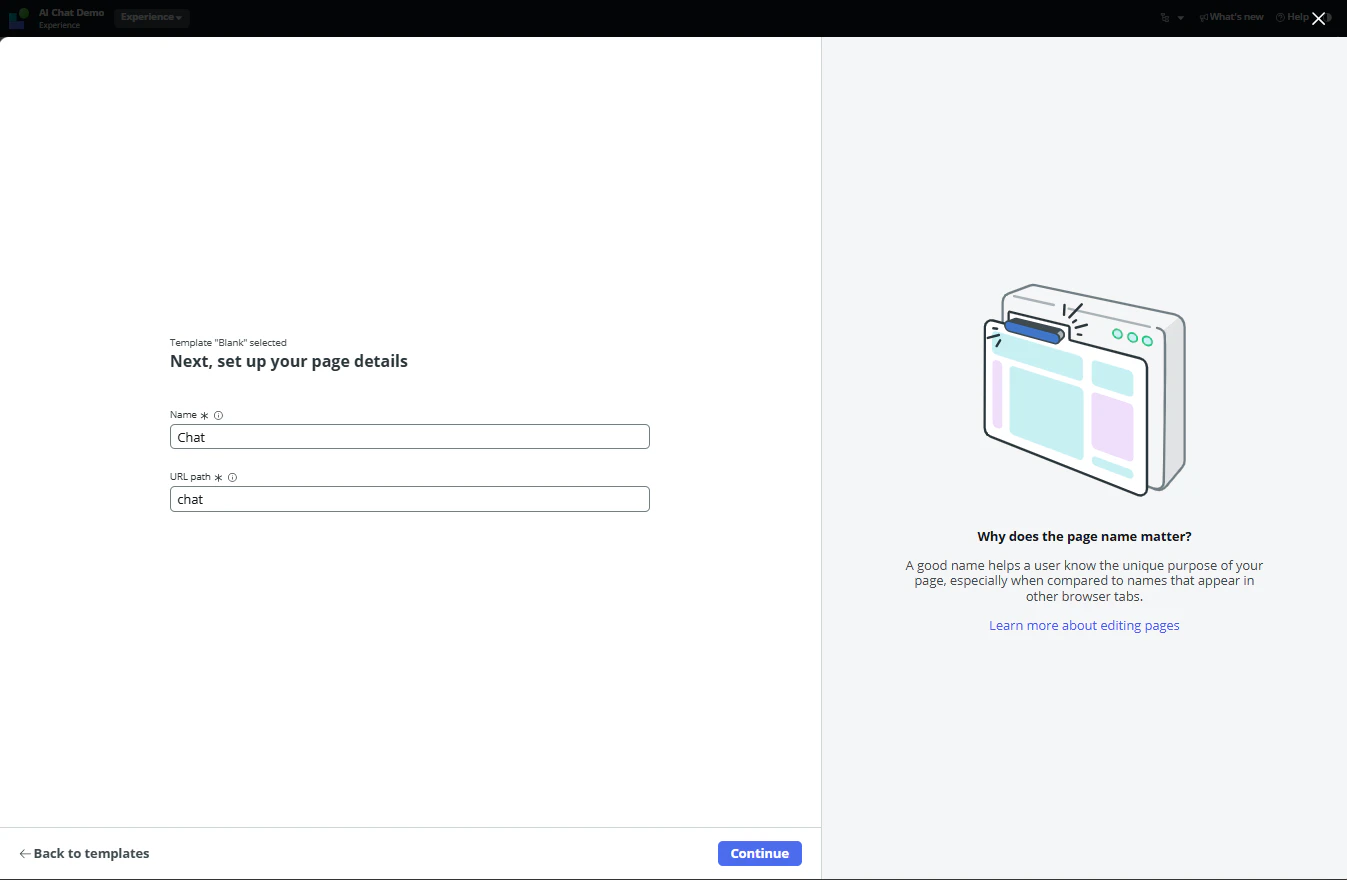The image size is (1347, 880).
Task: Open Learn more about editing pages link
Action: coord(1084,625)
